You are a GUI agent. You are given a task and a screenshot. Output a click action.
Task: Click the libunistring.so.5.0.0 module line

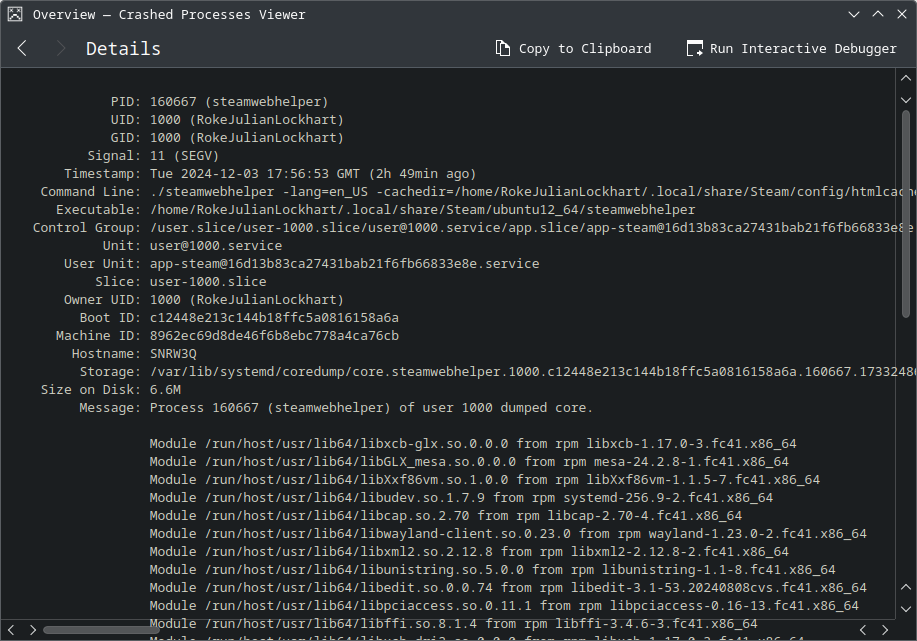point(492,570)
